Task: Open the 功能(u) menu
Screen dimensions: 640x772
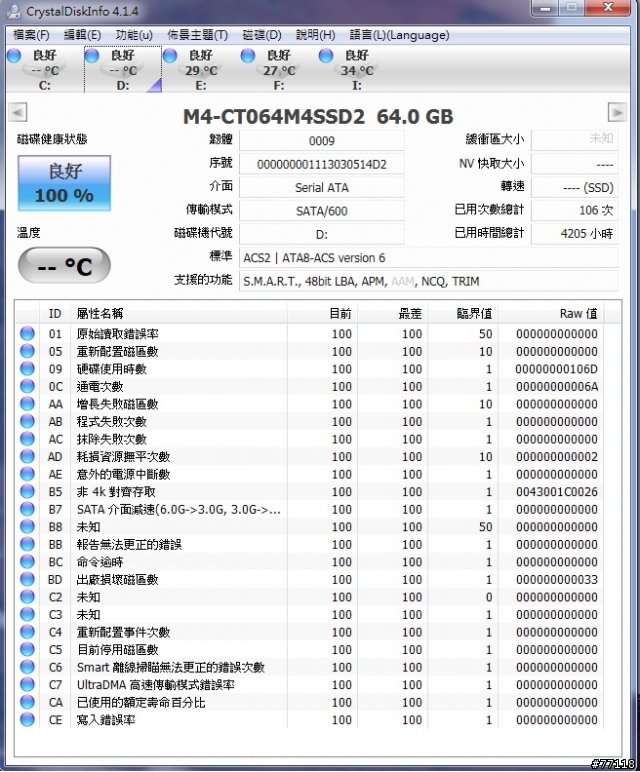Action: coord(134,35)
